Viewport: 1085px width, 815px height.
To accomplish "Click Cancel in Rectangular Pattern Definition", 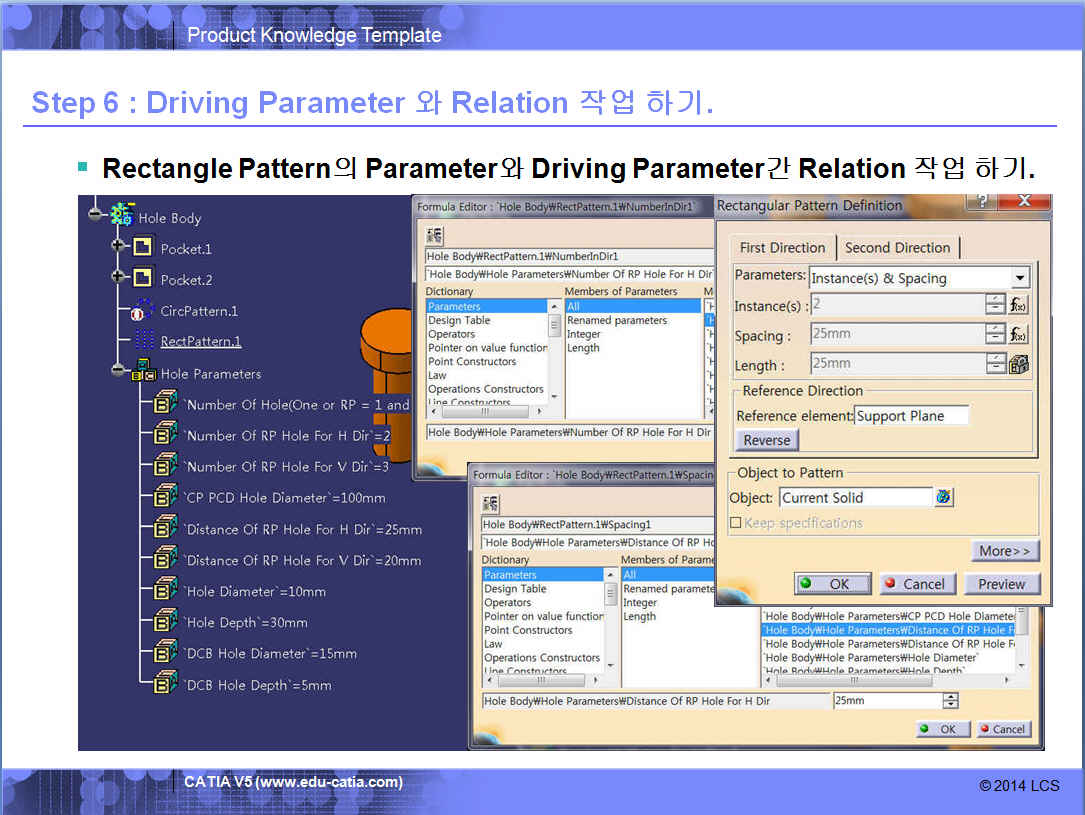I will coord(917,584).
